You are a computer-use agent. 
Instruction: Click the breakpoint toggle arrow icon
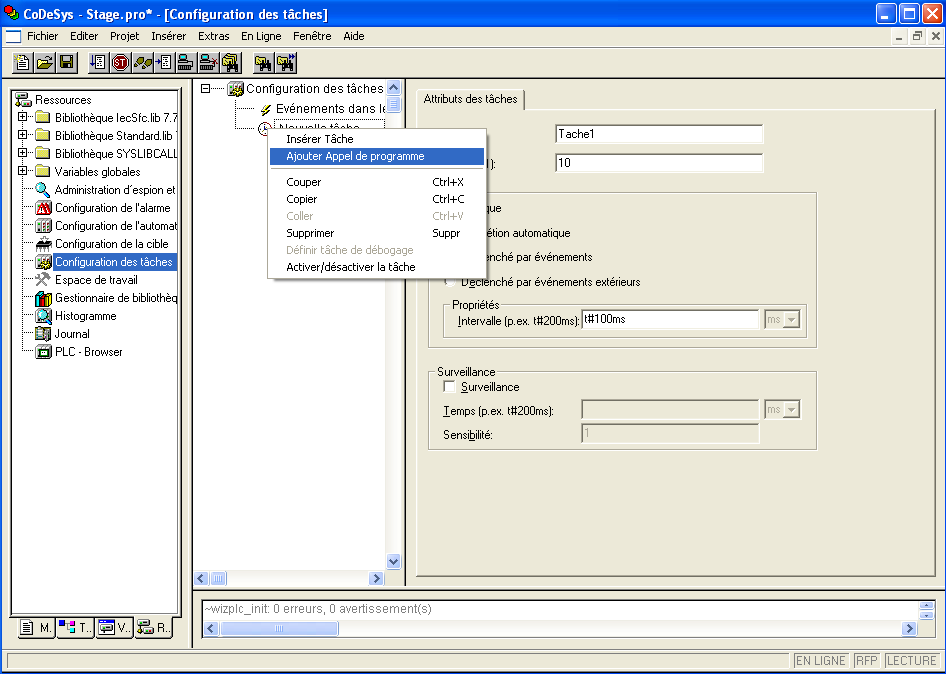click(164, 62)
